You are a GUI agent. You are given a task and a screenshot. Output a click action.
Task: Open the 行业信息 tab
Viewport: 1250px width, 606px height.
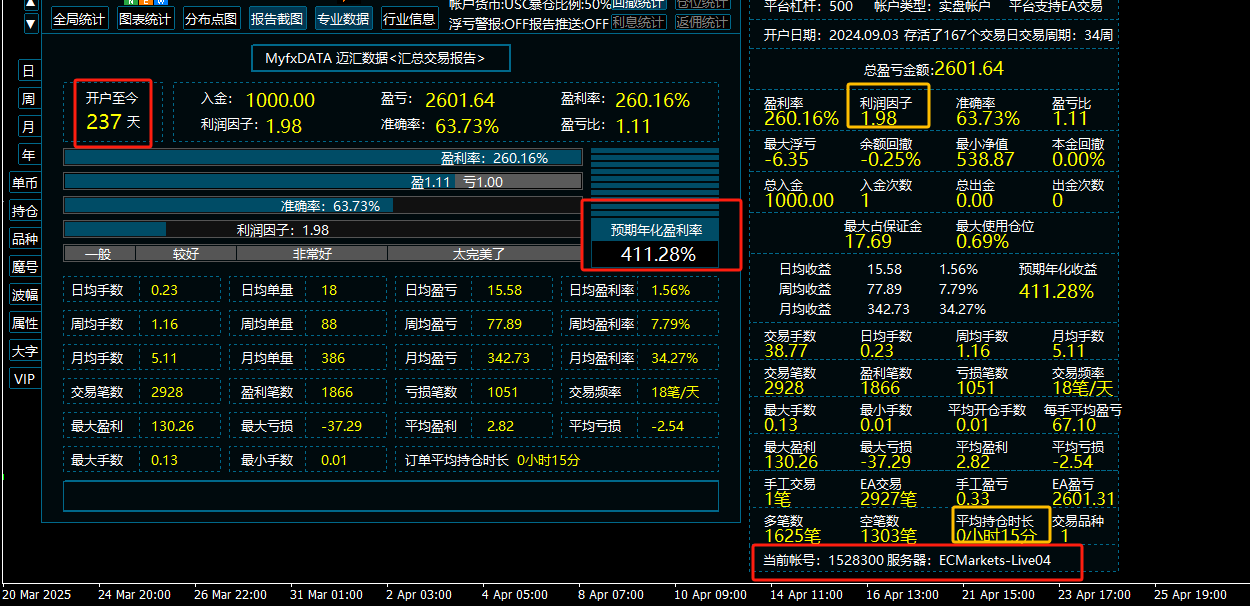point(410,18)
